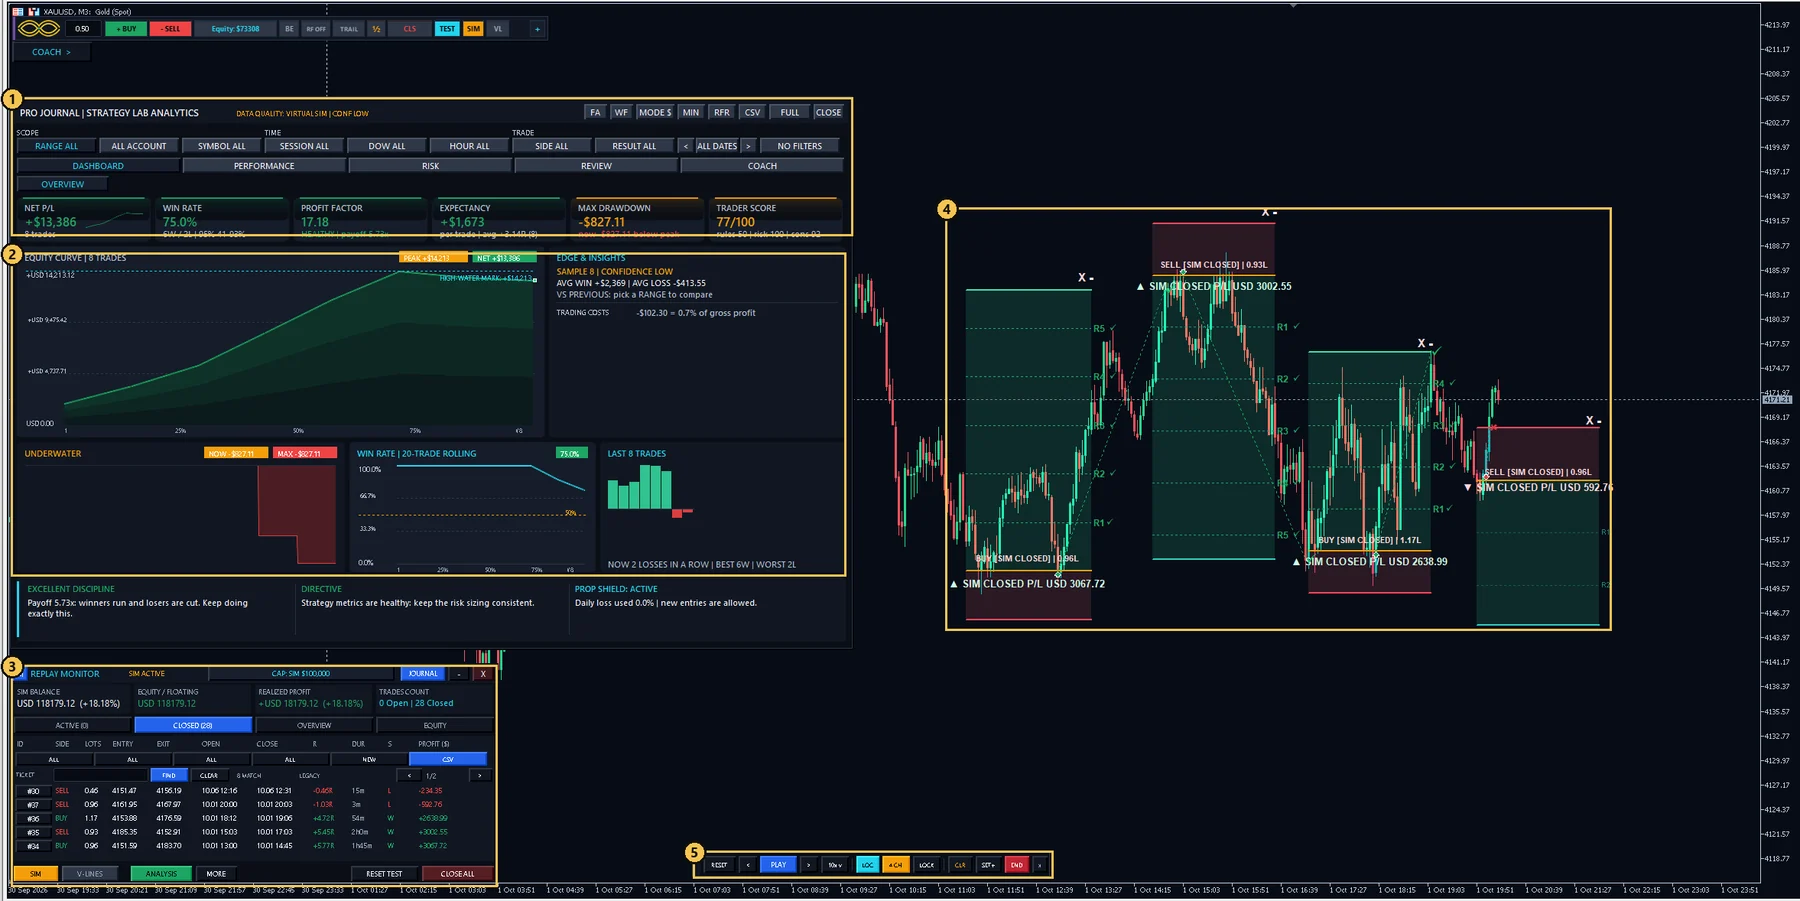Viewport: 1800px width, 901px height.
Task: Toggle the VL button in the trade toolbar
Action: coord(498,29)
